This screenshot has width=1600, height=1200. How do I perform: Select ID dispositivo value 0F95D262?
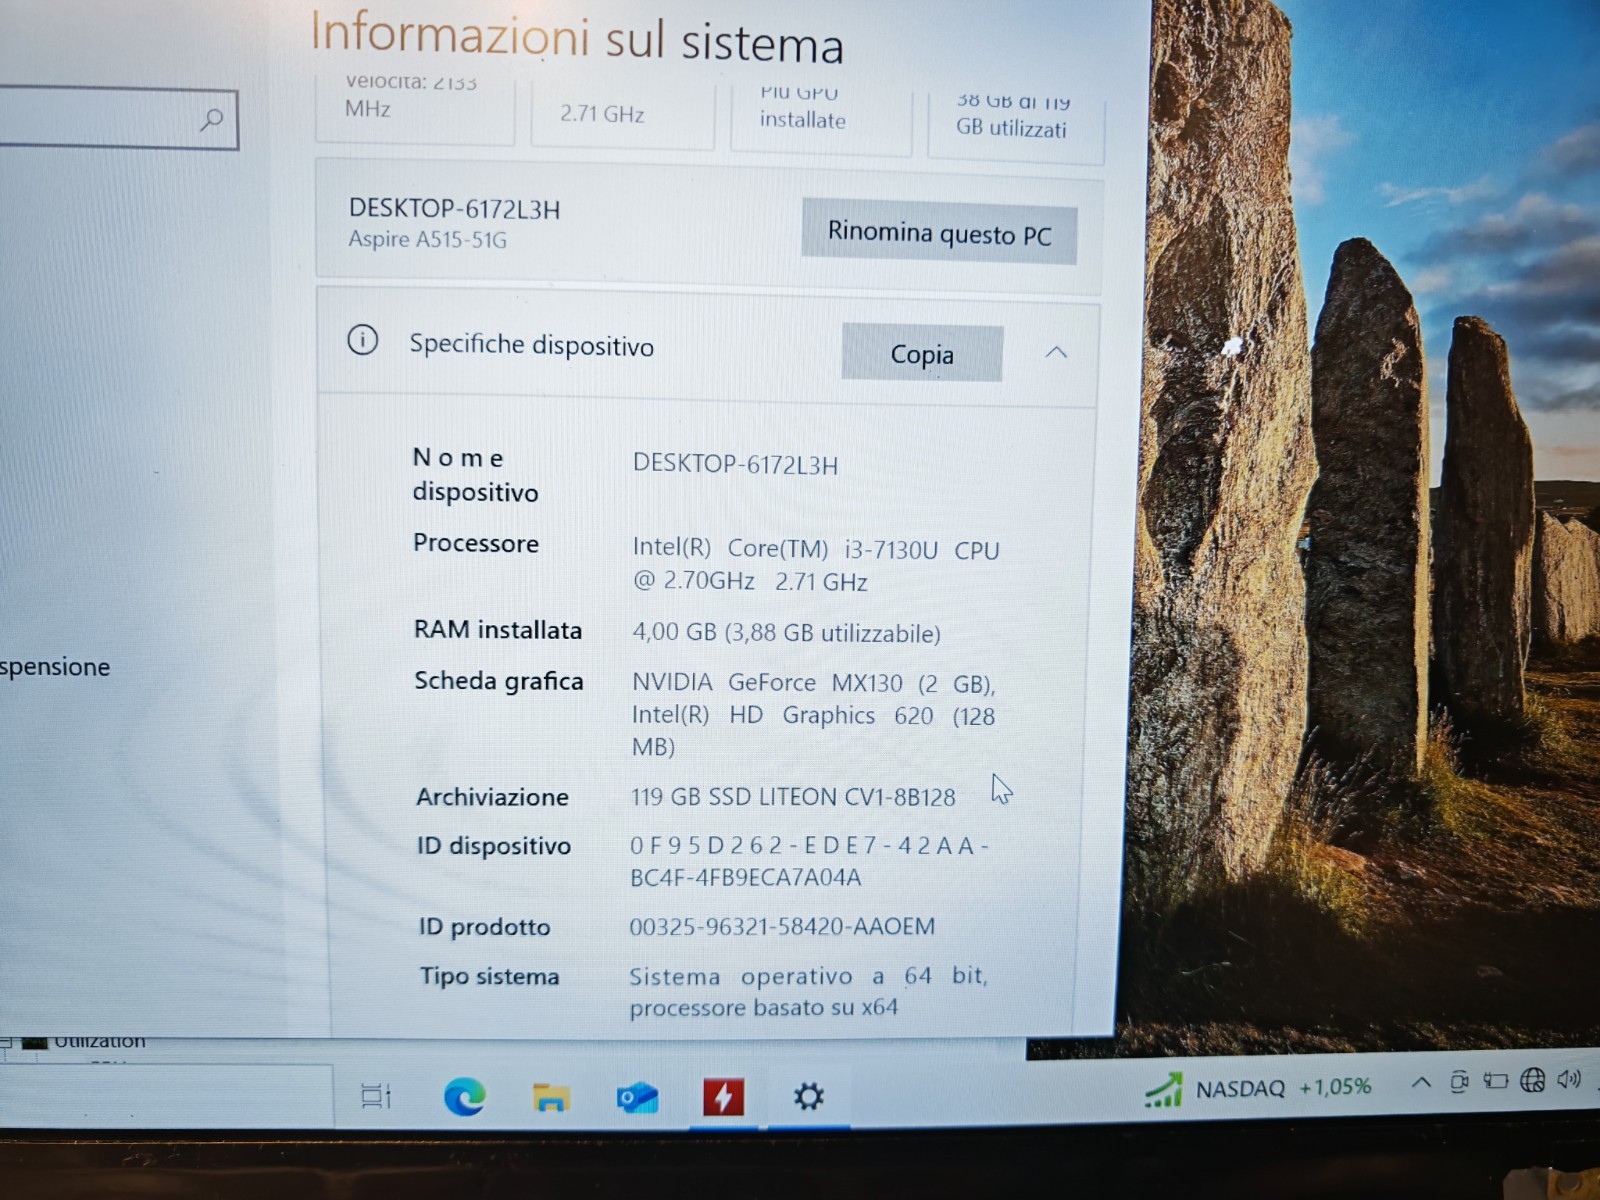[x=809, y=861]
